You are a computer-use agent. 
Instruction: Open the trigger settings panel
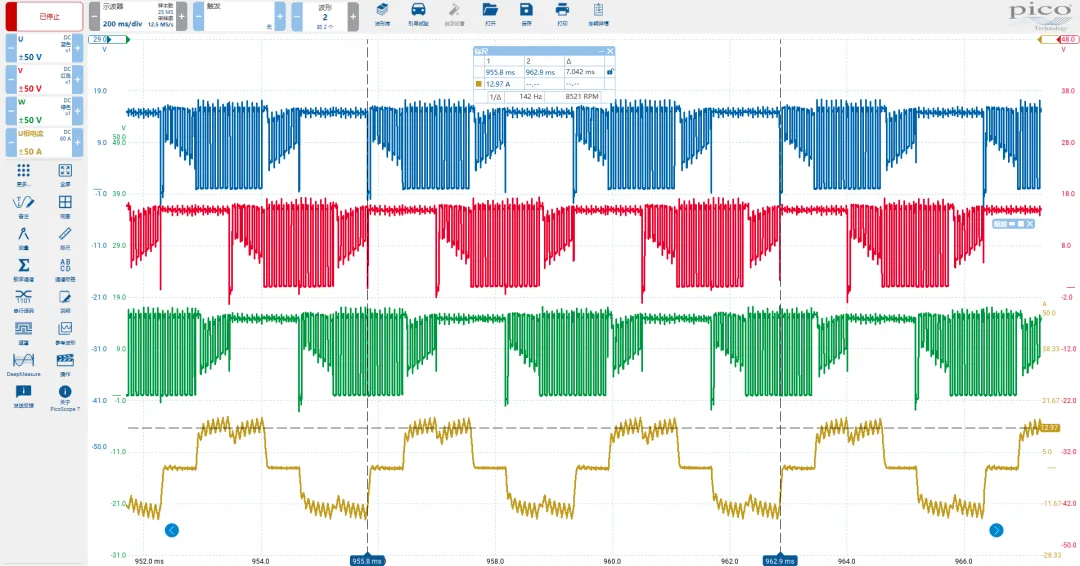[238, 16]
